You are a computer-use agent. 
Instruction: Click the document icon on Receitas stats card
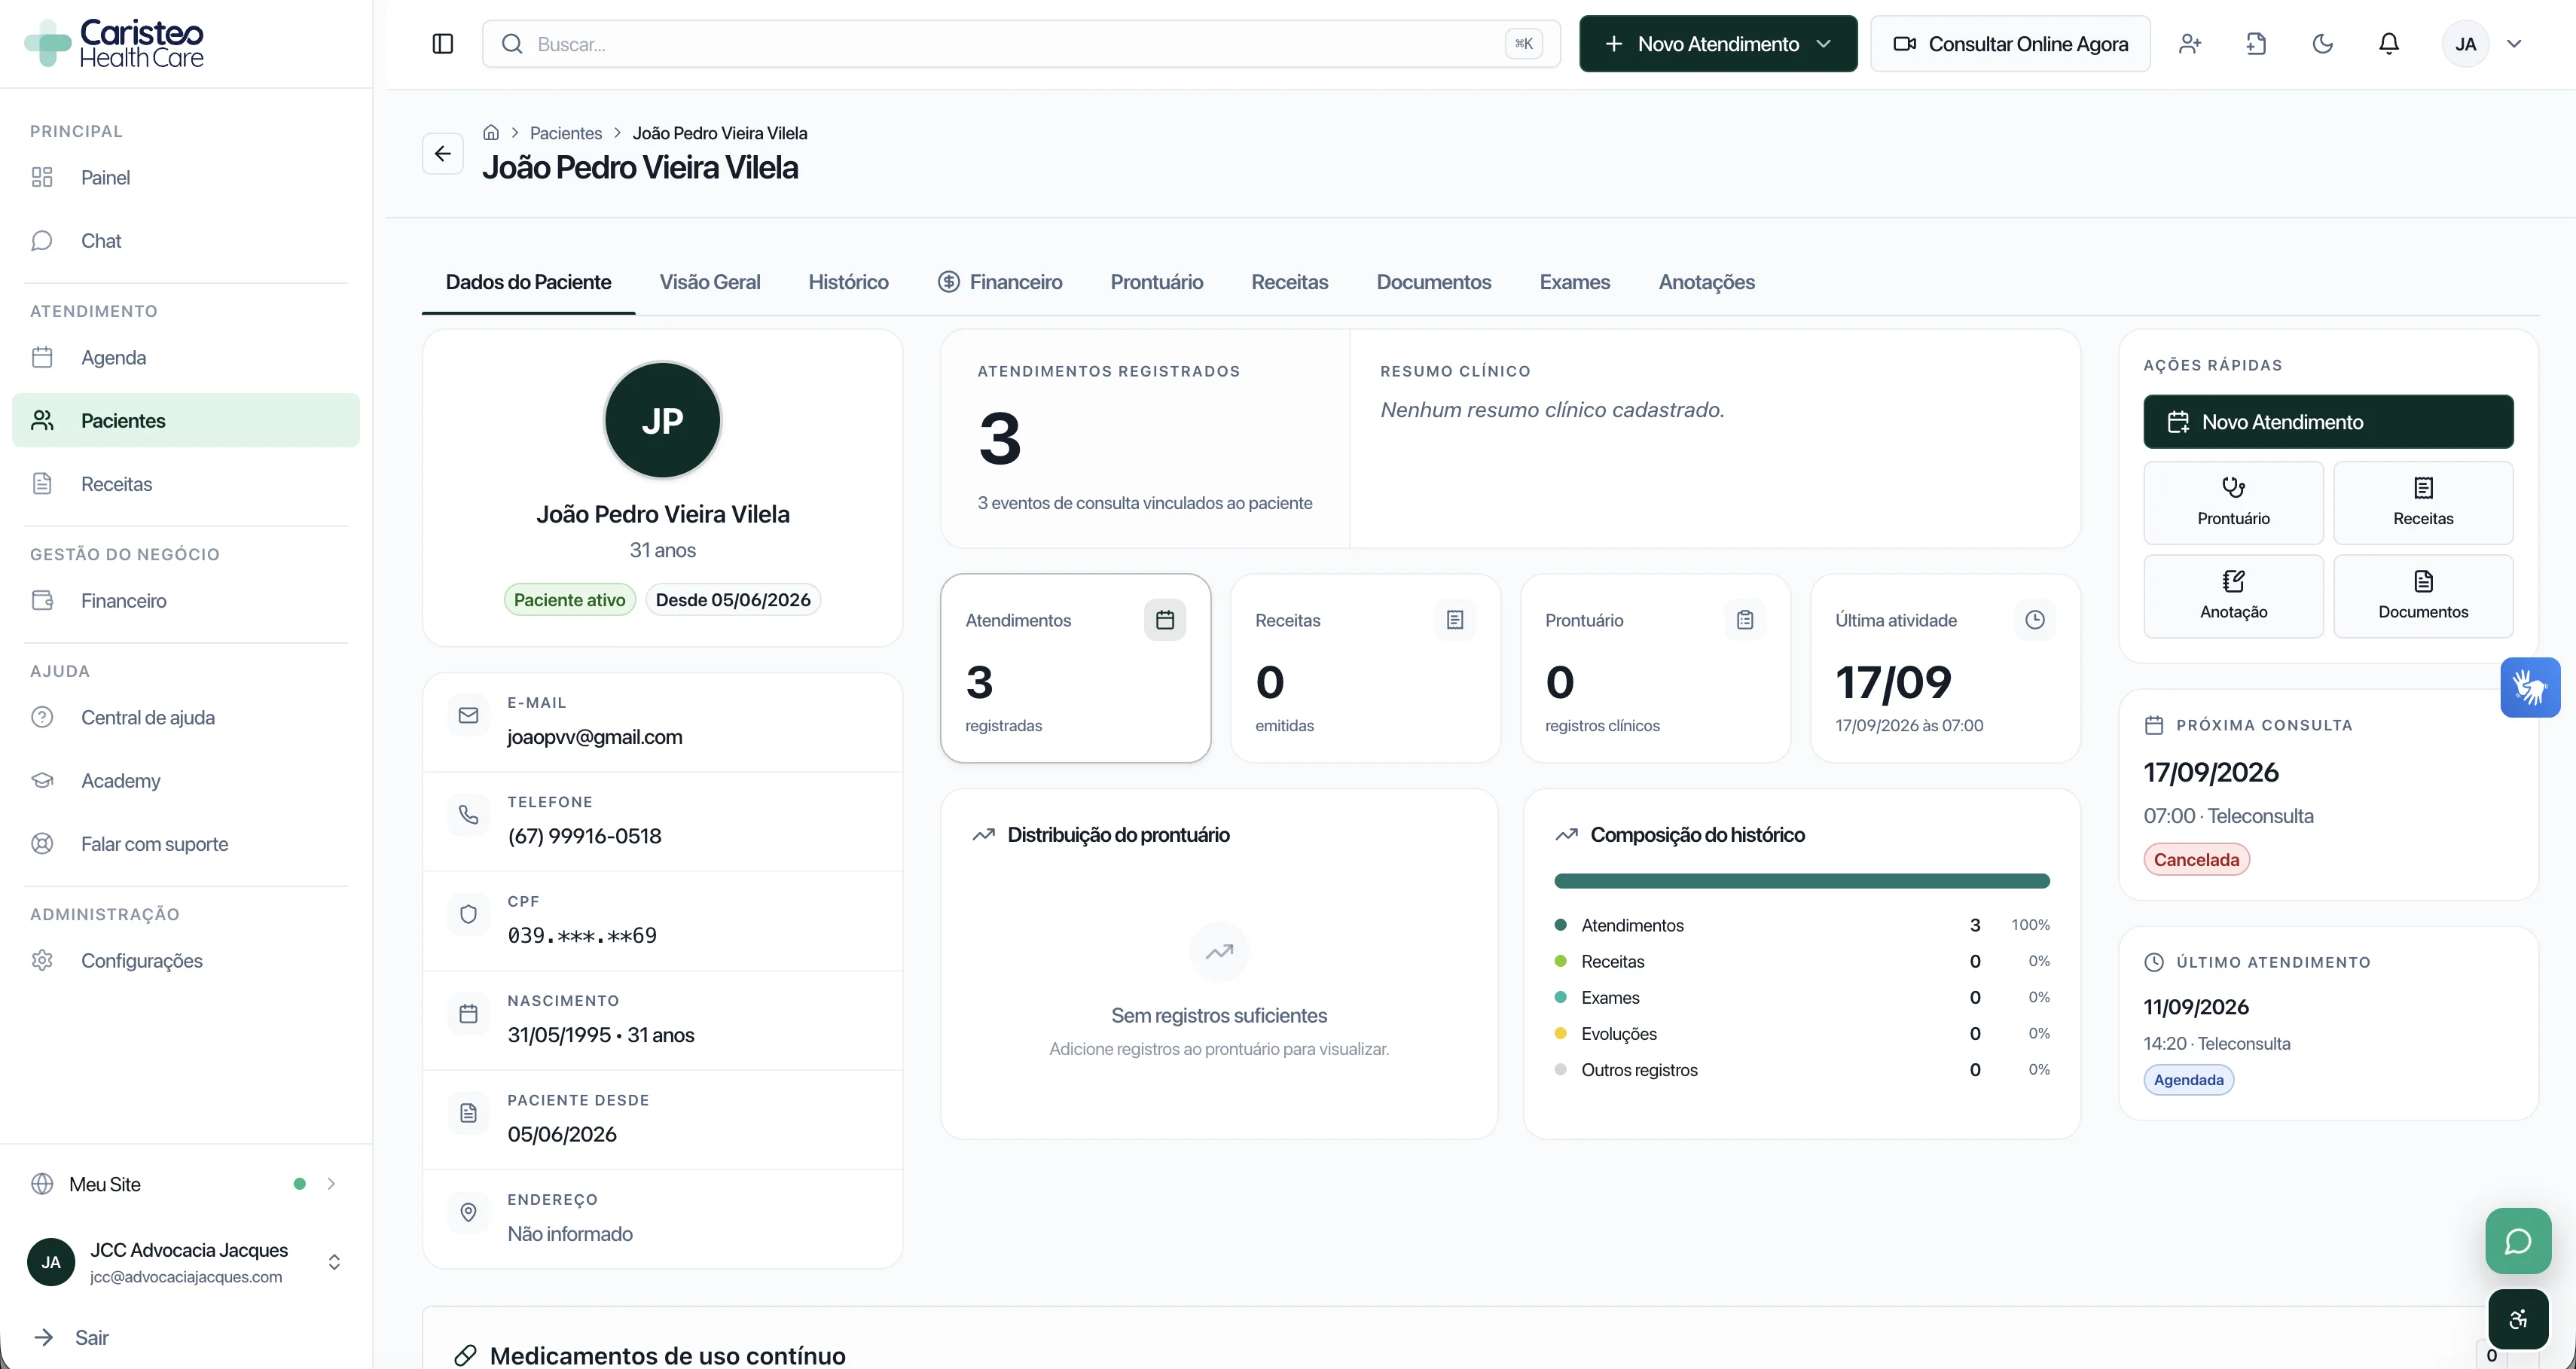[1454, 620]
